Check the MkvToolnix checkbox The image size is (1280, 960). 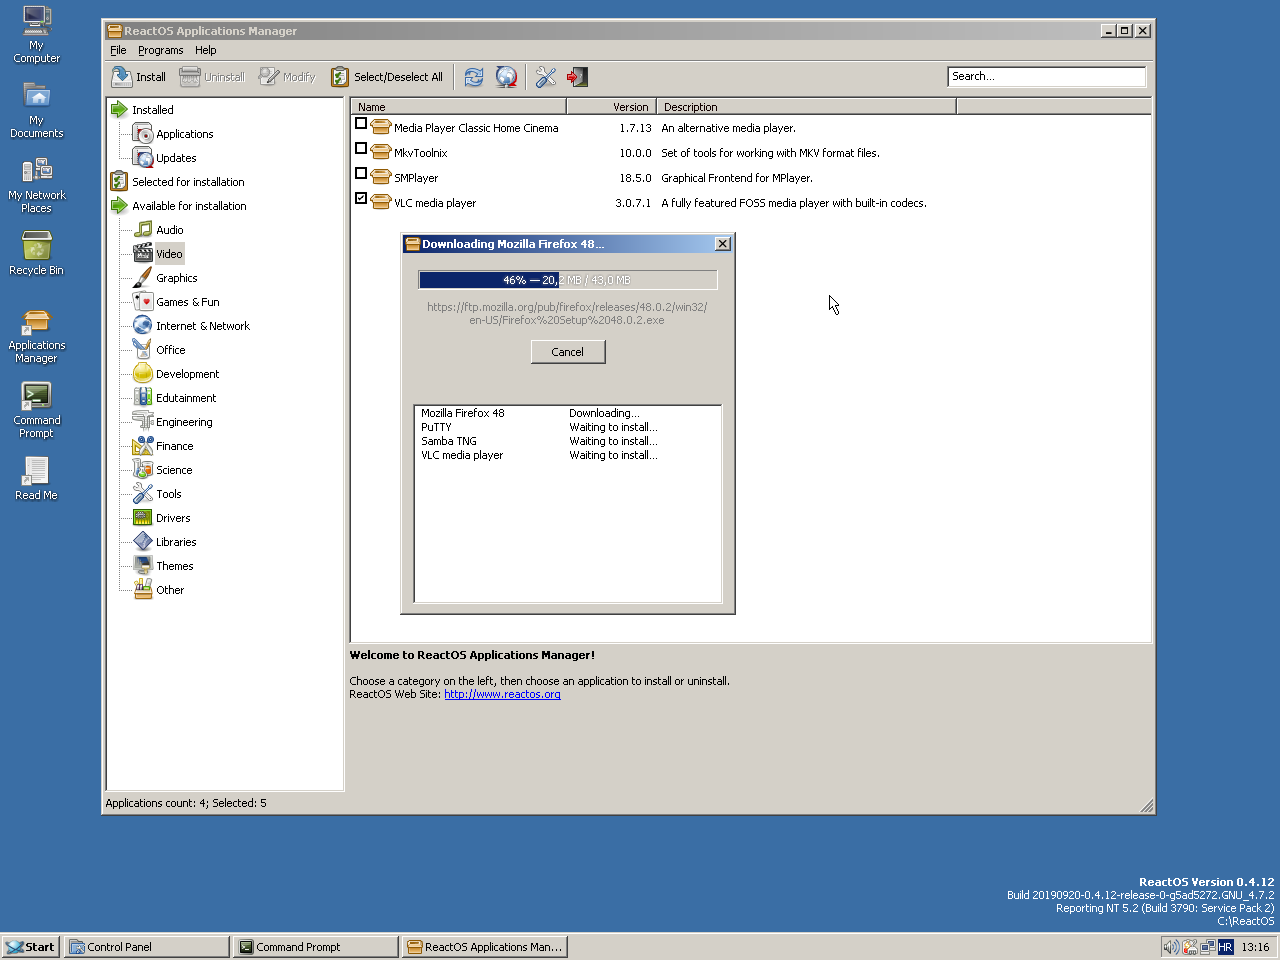click(361, 148)
